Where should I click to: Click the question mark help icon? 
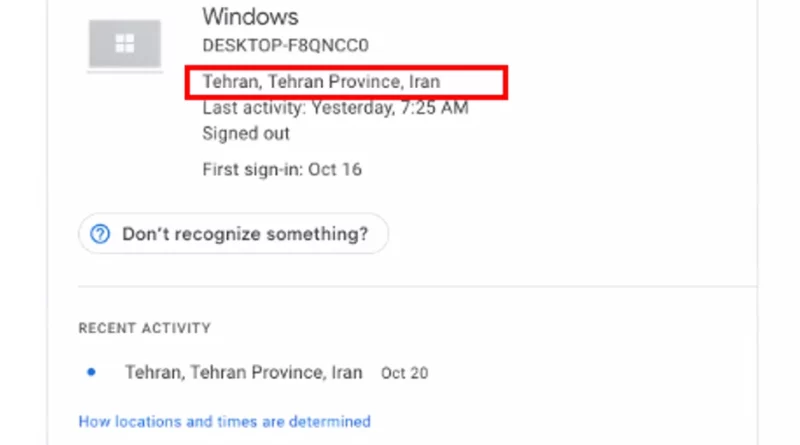[x=100, y=234]
